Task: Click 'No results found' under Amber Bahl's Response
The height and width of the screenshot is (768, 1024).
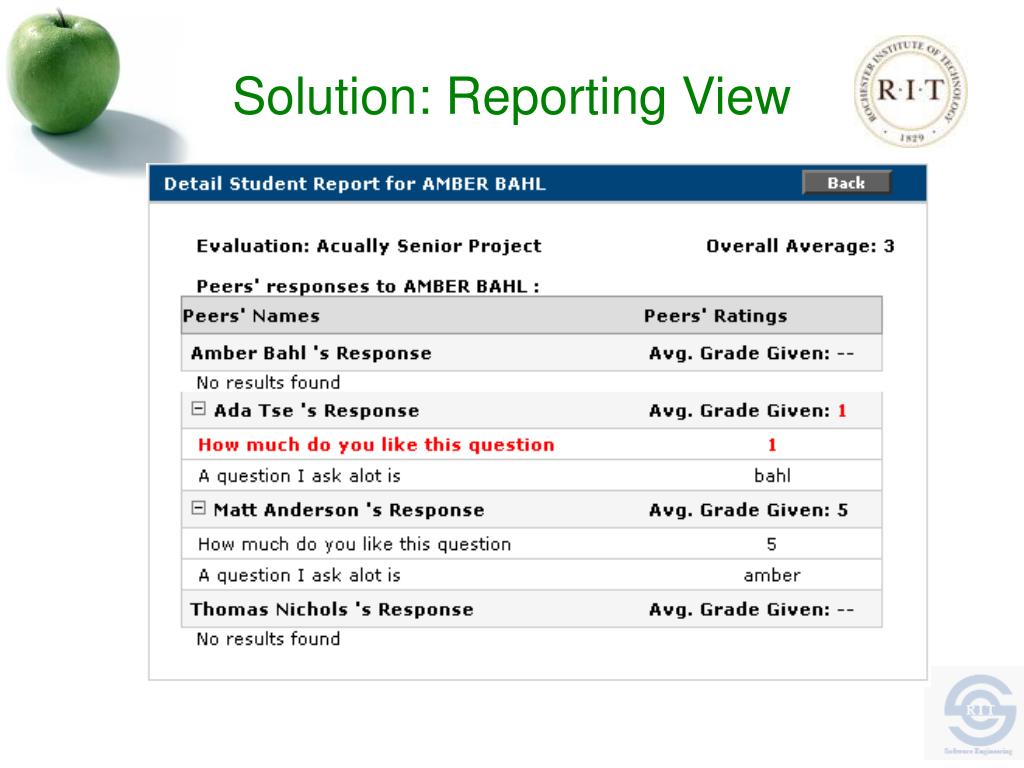Action: coord(268,383)
